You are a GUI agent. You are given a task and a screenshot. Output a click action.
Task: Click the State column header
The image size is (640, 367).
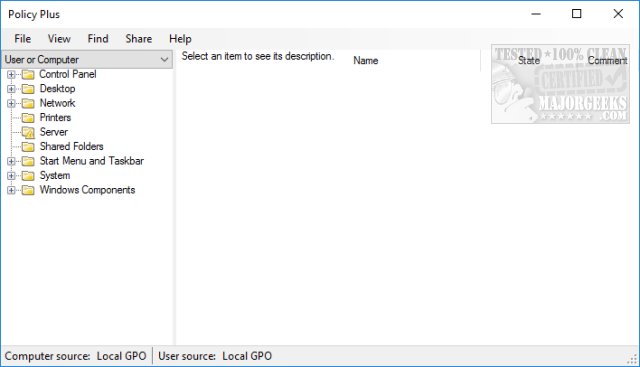pos(529,60)
